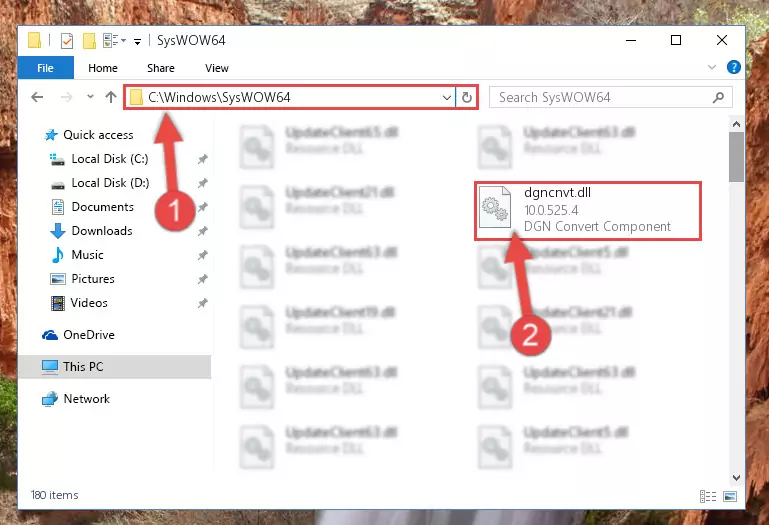Click the 180 items status text
The image size is (769, 525).
(x=54, y=495)
